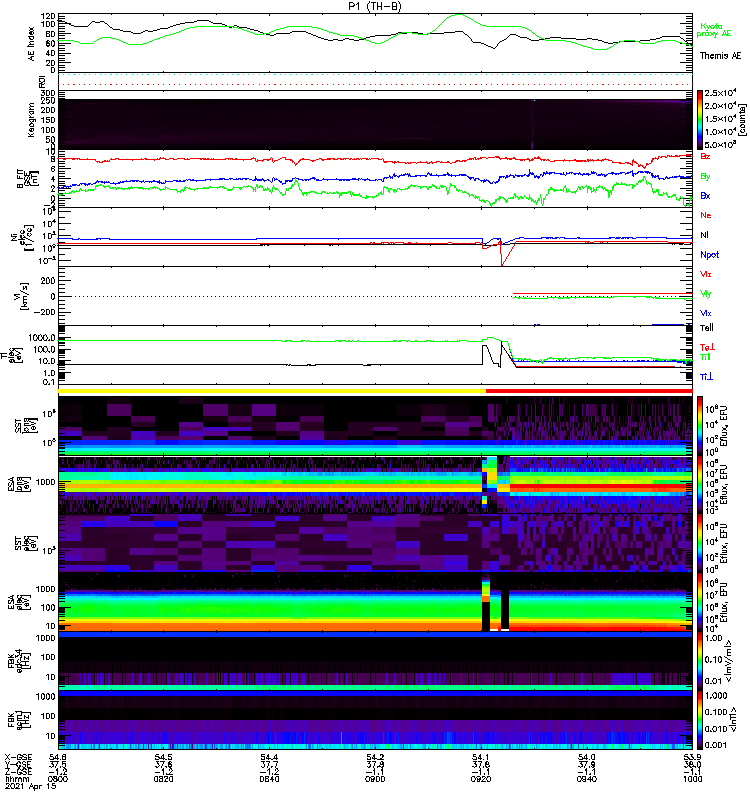Click the 2.5x10^4 color bar value
The image size is (750, 800).
tap(720, 93)
